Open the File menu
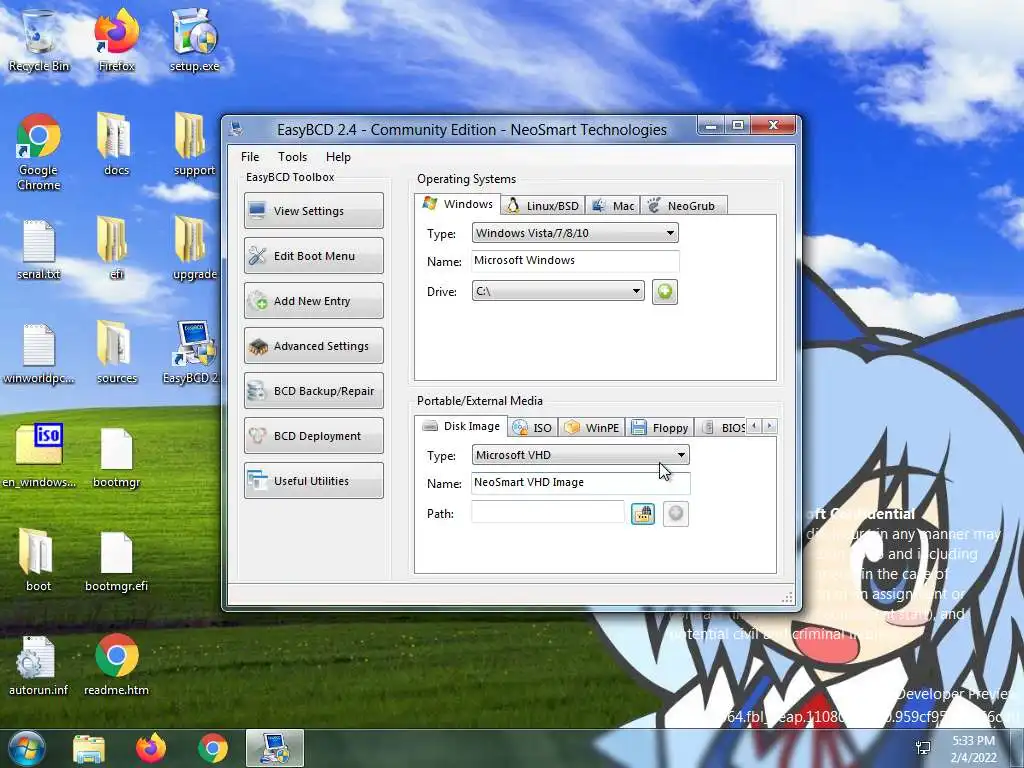The width and height of the screenshot is (1024, 768). tap(249, 157)
